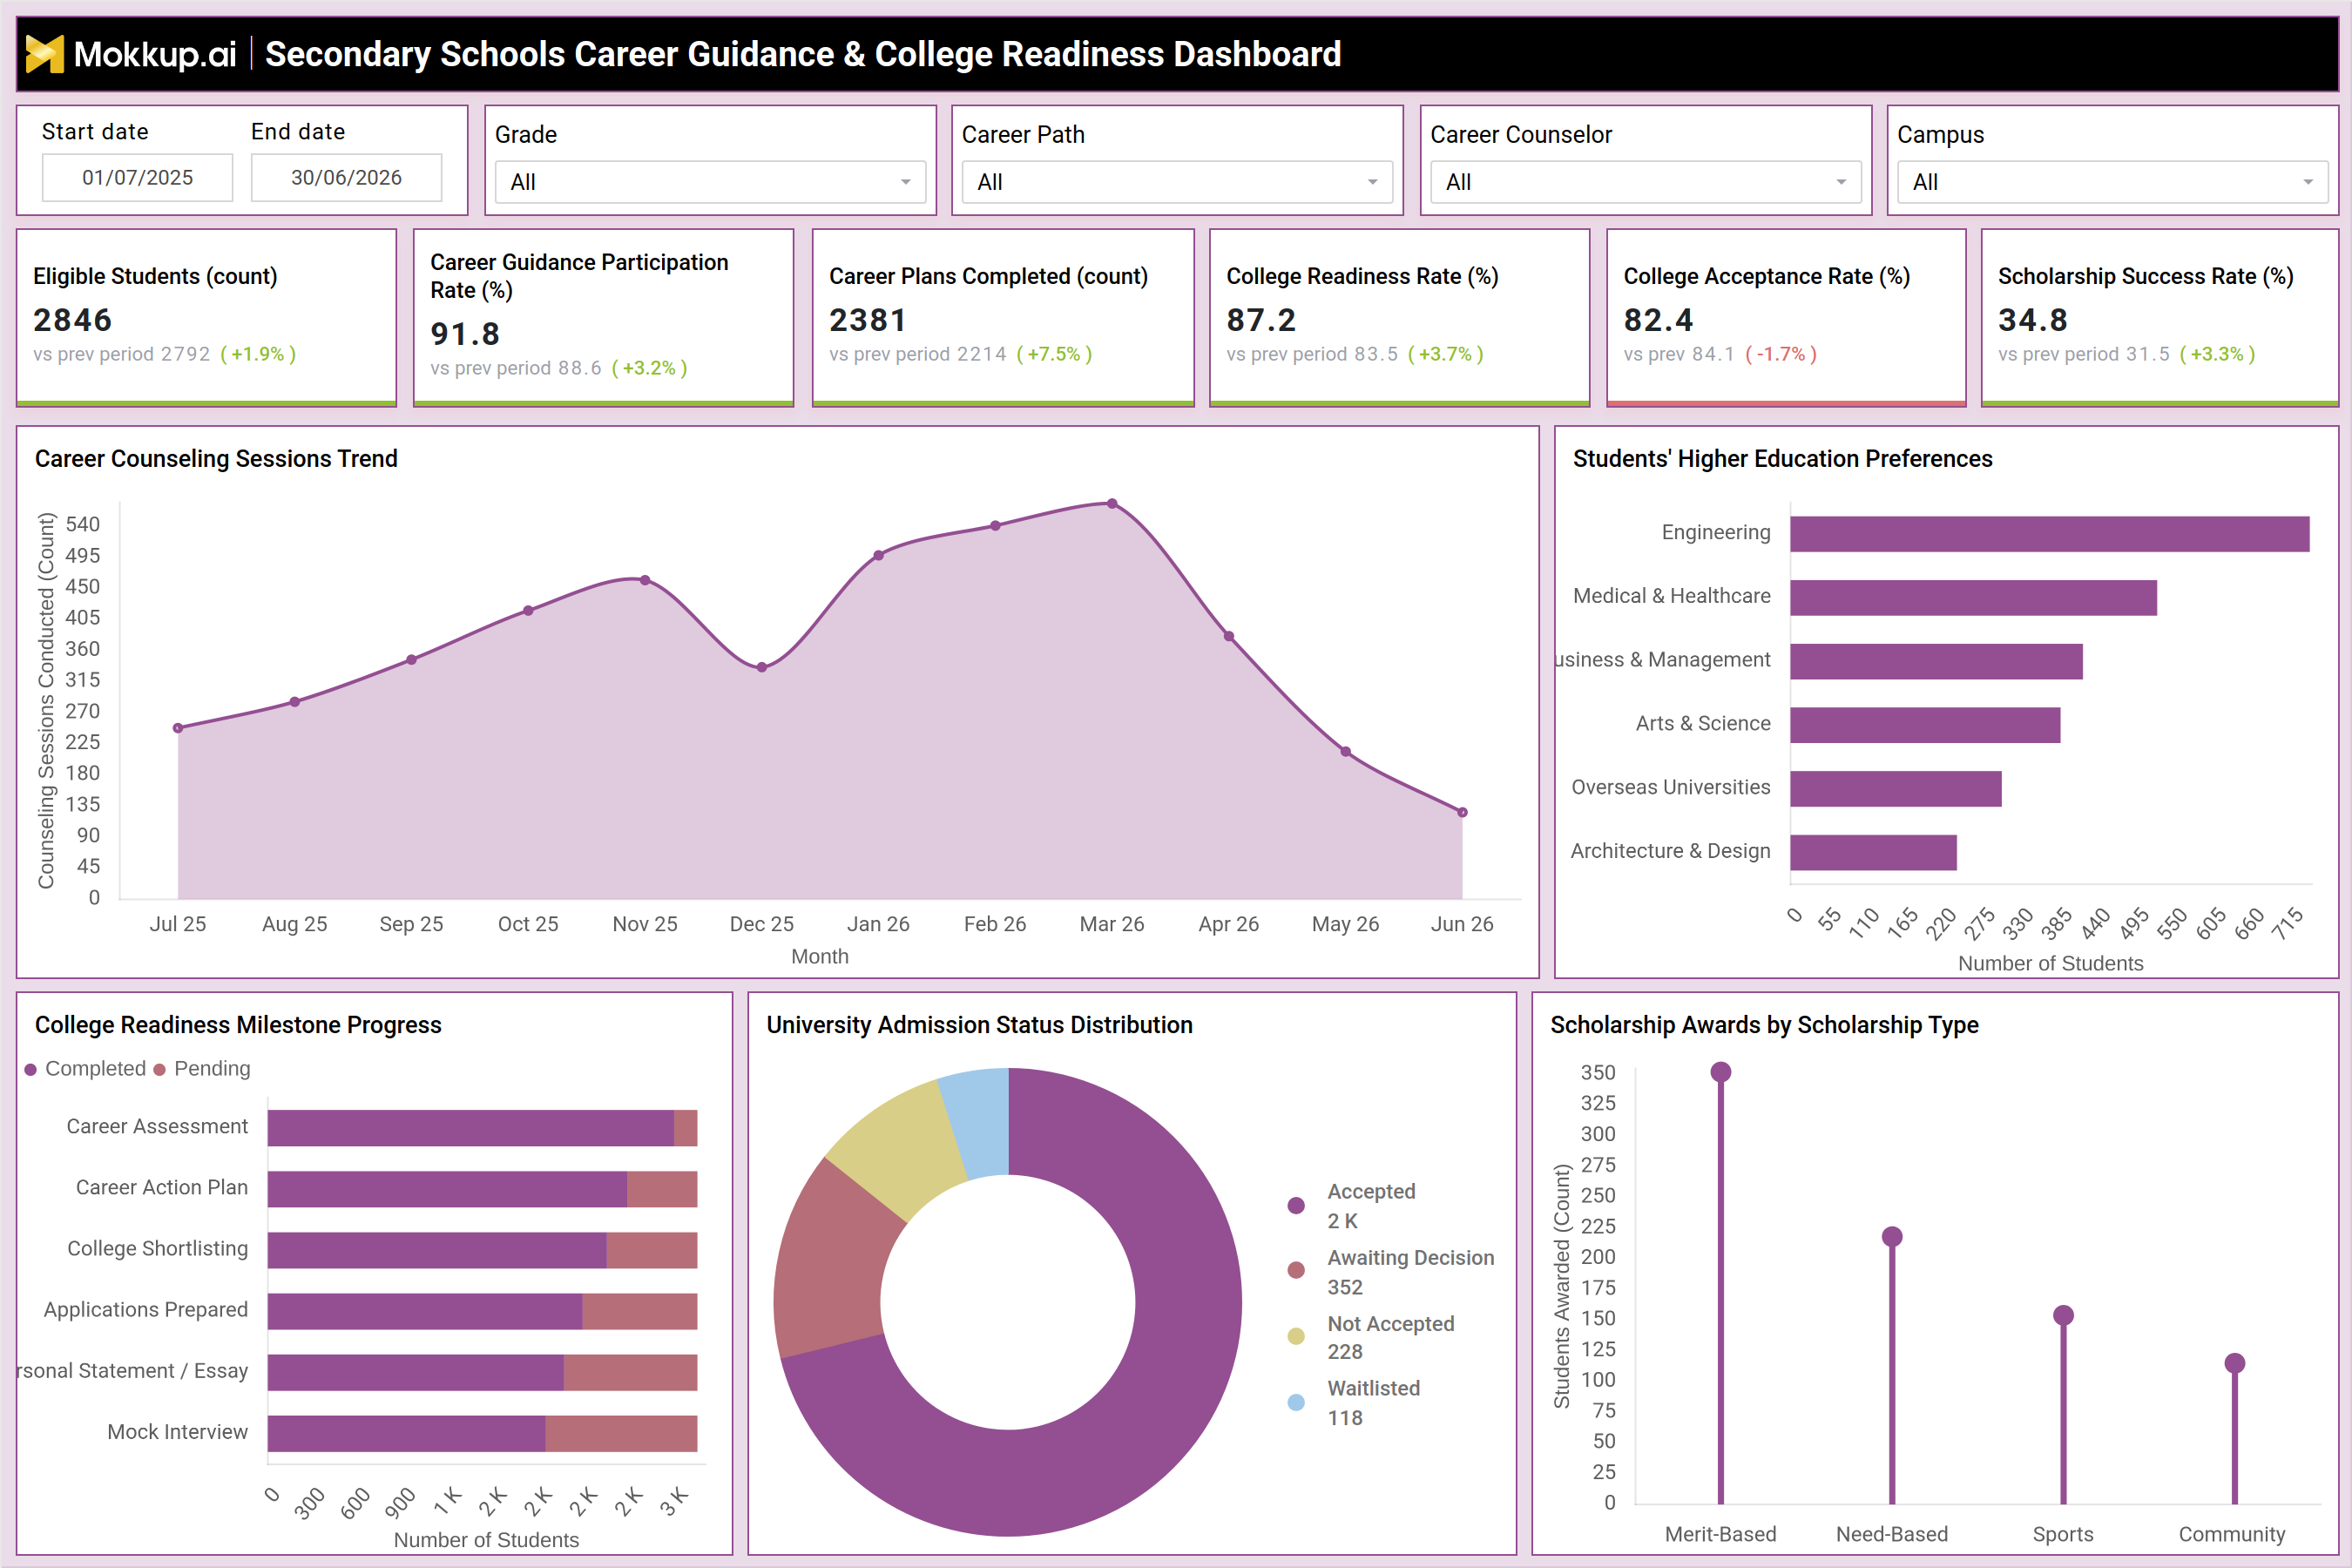The height and width of the screenshot is (1568, 2352).
Task: Expand the Grade dropdown
Action: [x=710, y=182]
